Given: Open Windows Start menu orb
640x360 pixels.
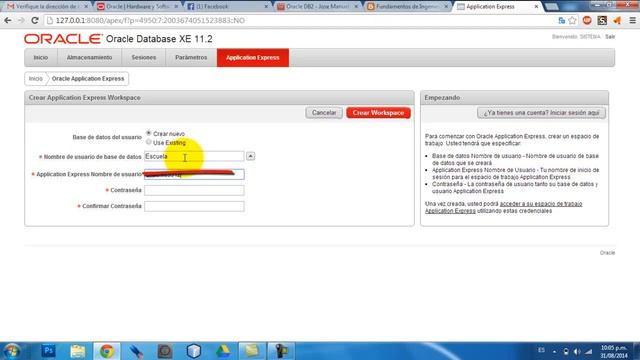Looking at the screenshot, I should point(12,351).
